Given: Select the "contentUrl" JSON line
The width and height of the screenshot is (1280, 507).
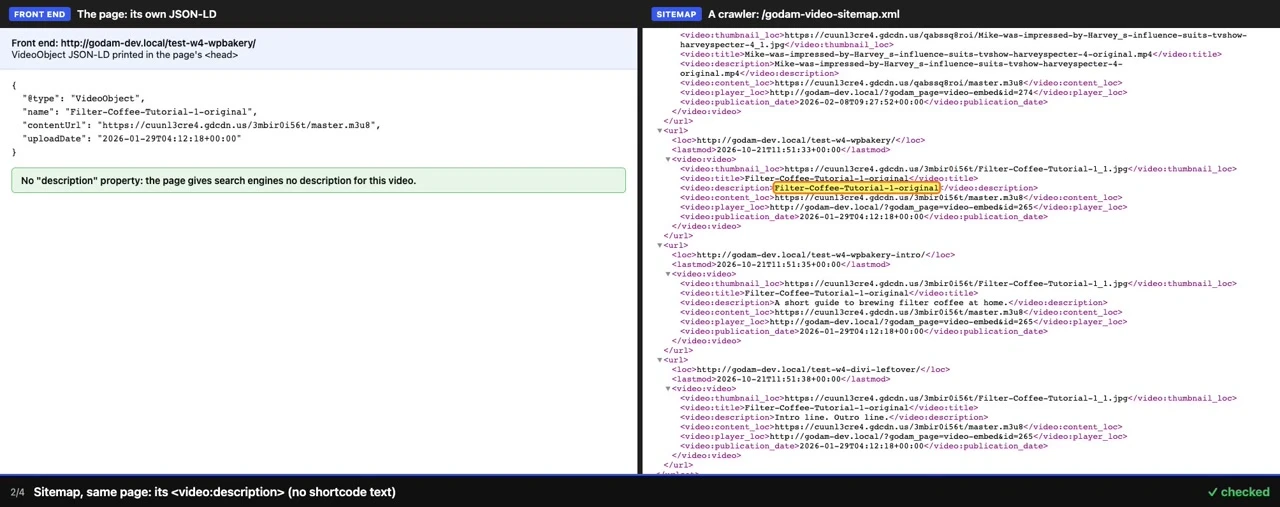Looking at the screenshot, I should click(x=202, y=125).
